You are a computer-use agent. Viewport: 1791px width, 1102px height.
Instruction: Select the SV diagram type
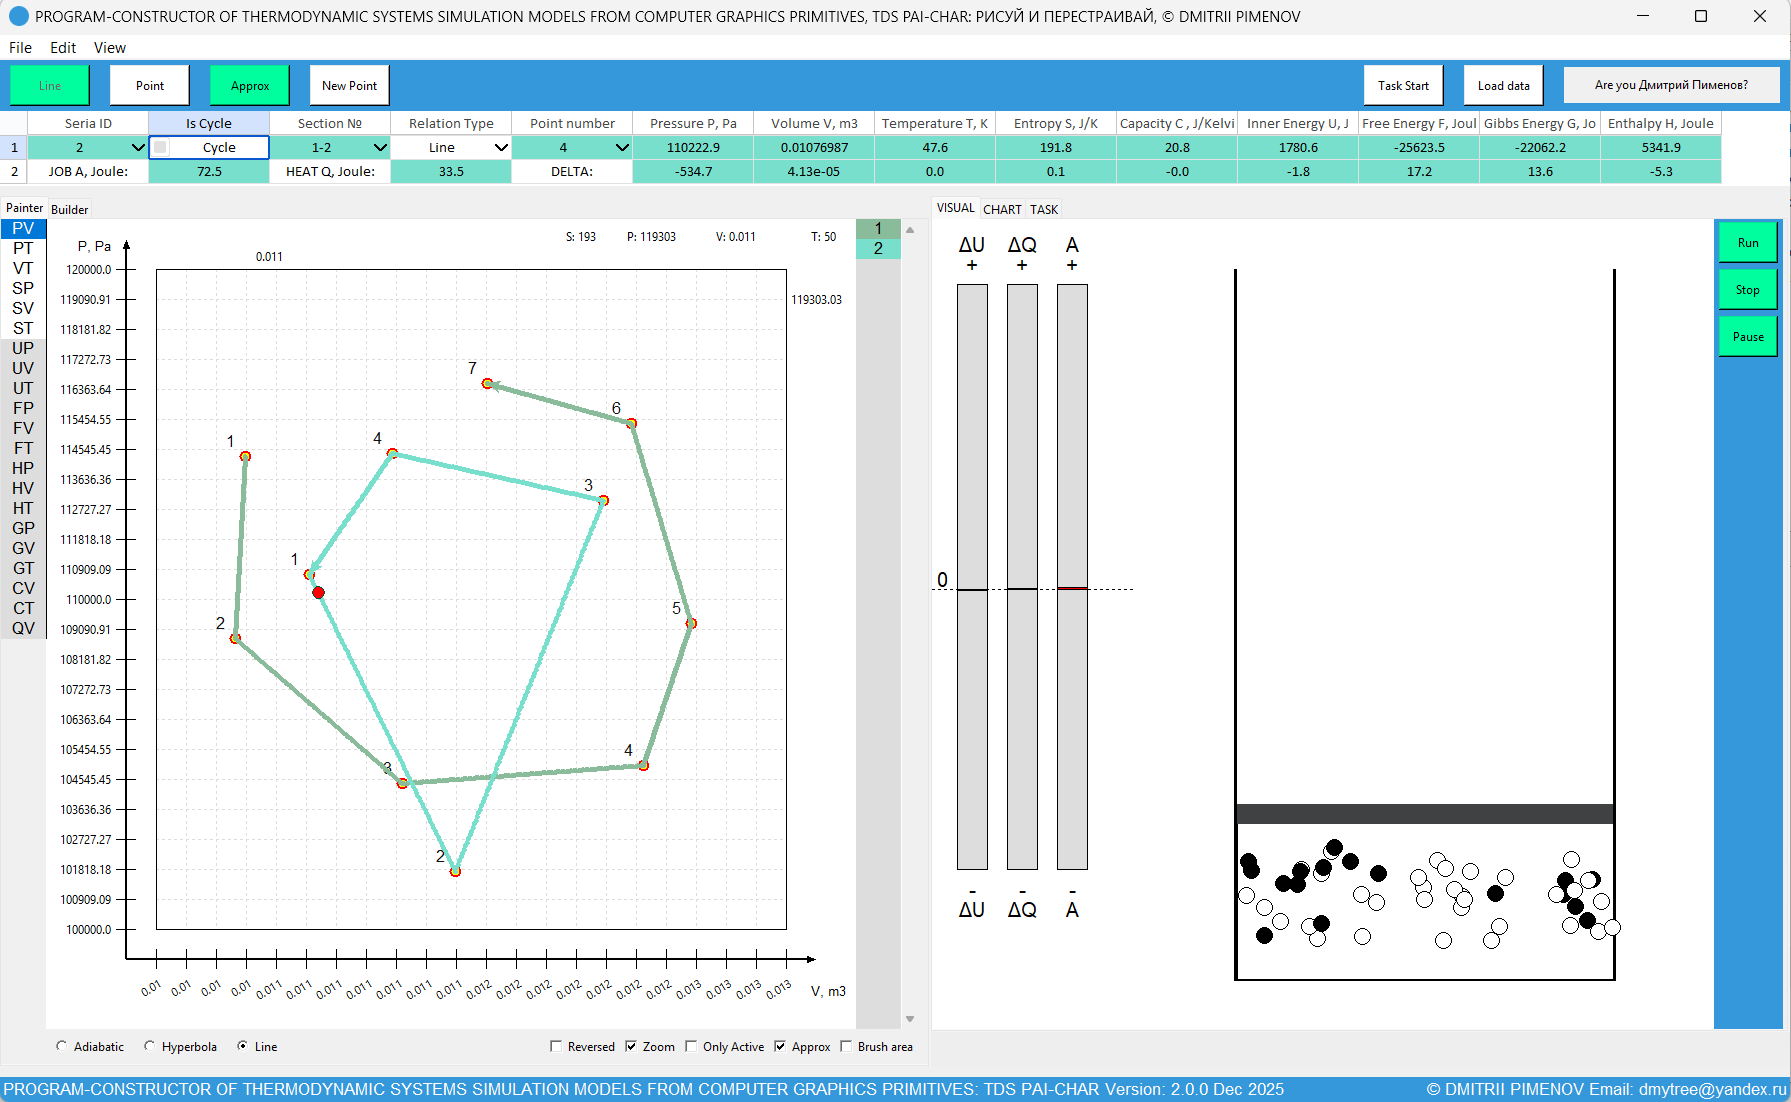click(x=23, y=308)
